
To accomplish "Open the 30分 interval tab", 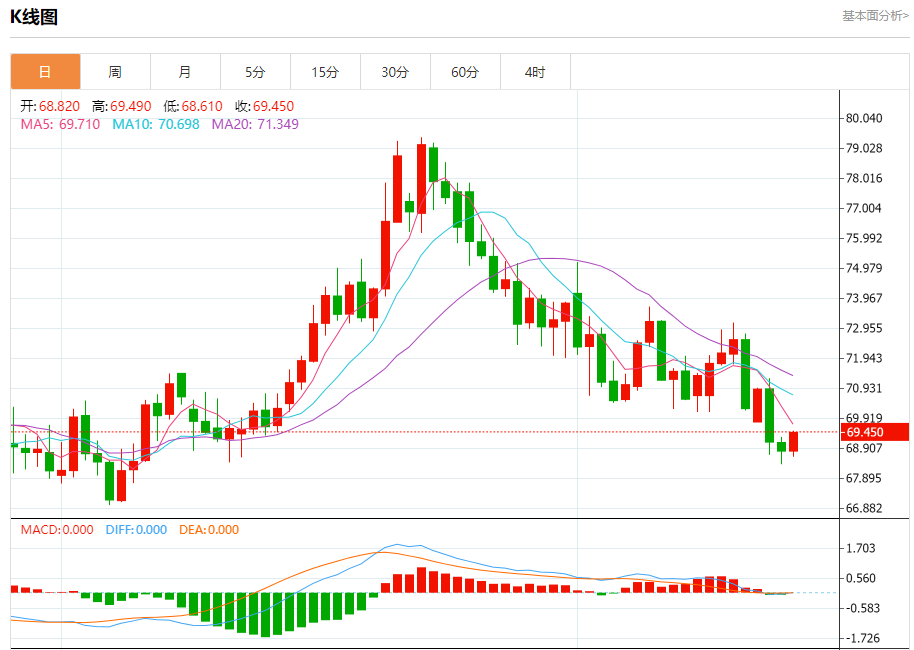I will (x=395, y=72).
